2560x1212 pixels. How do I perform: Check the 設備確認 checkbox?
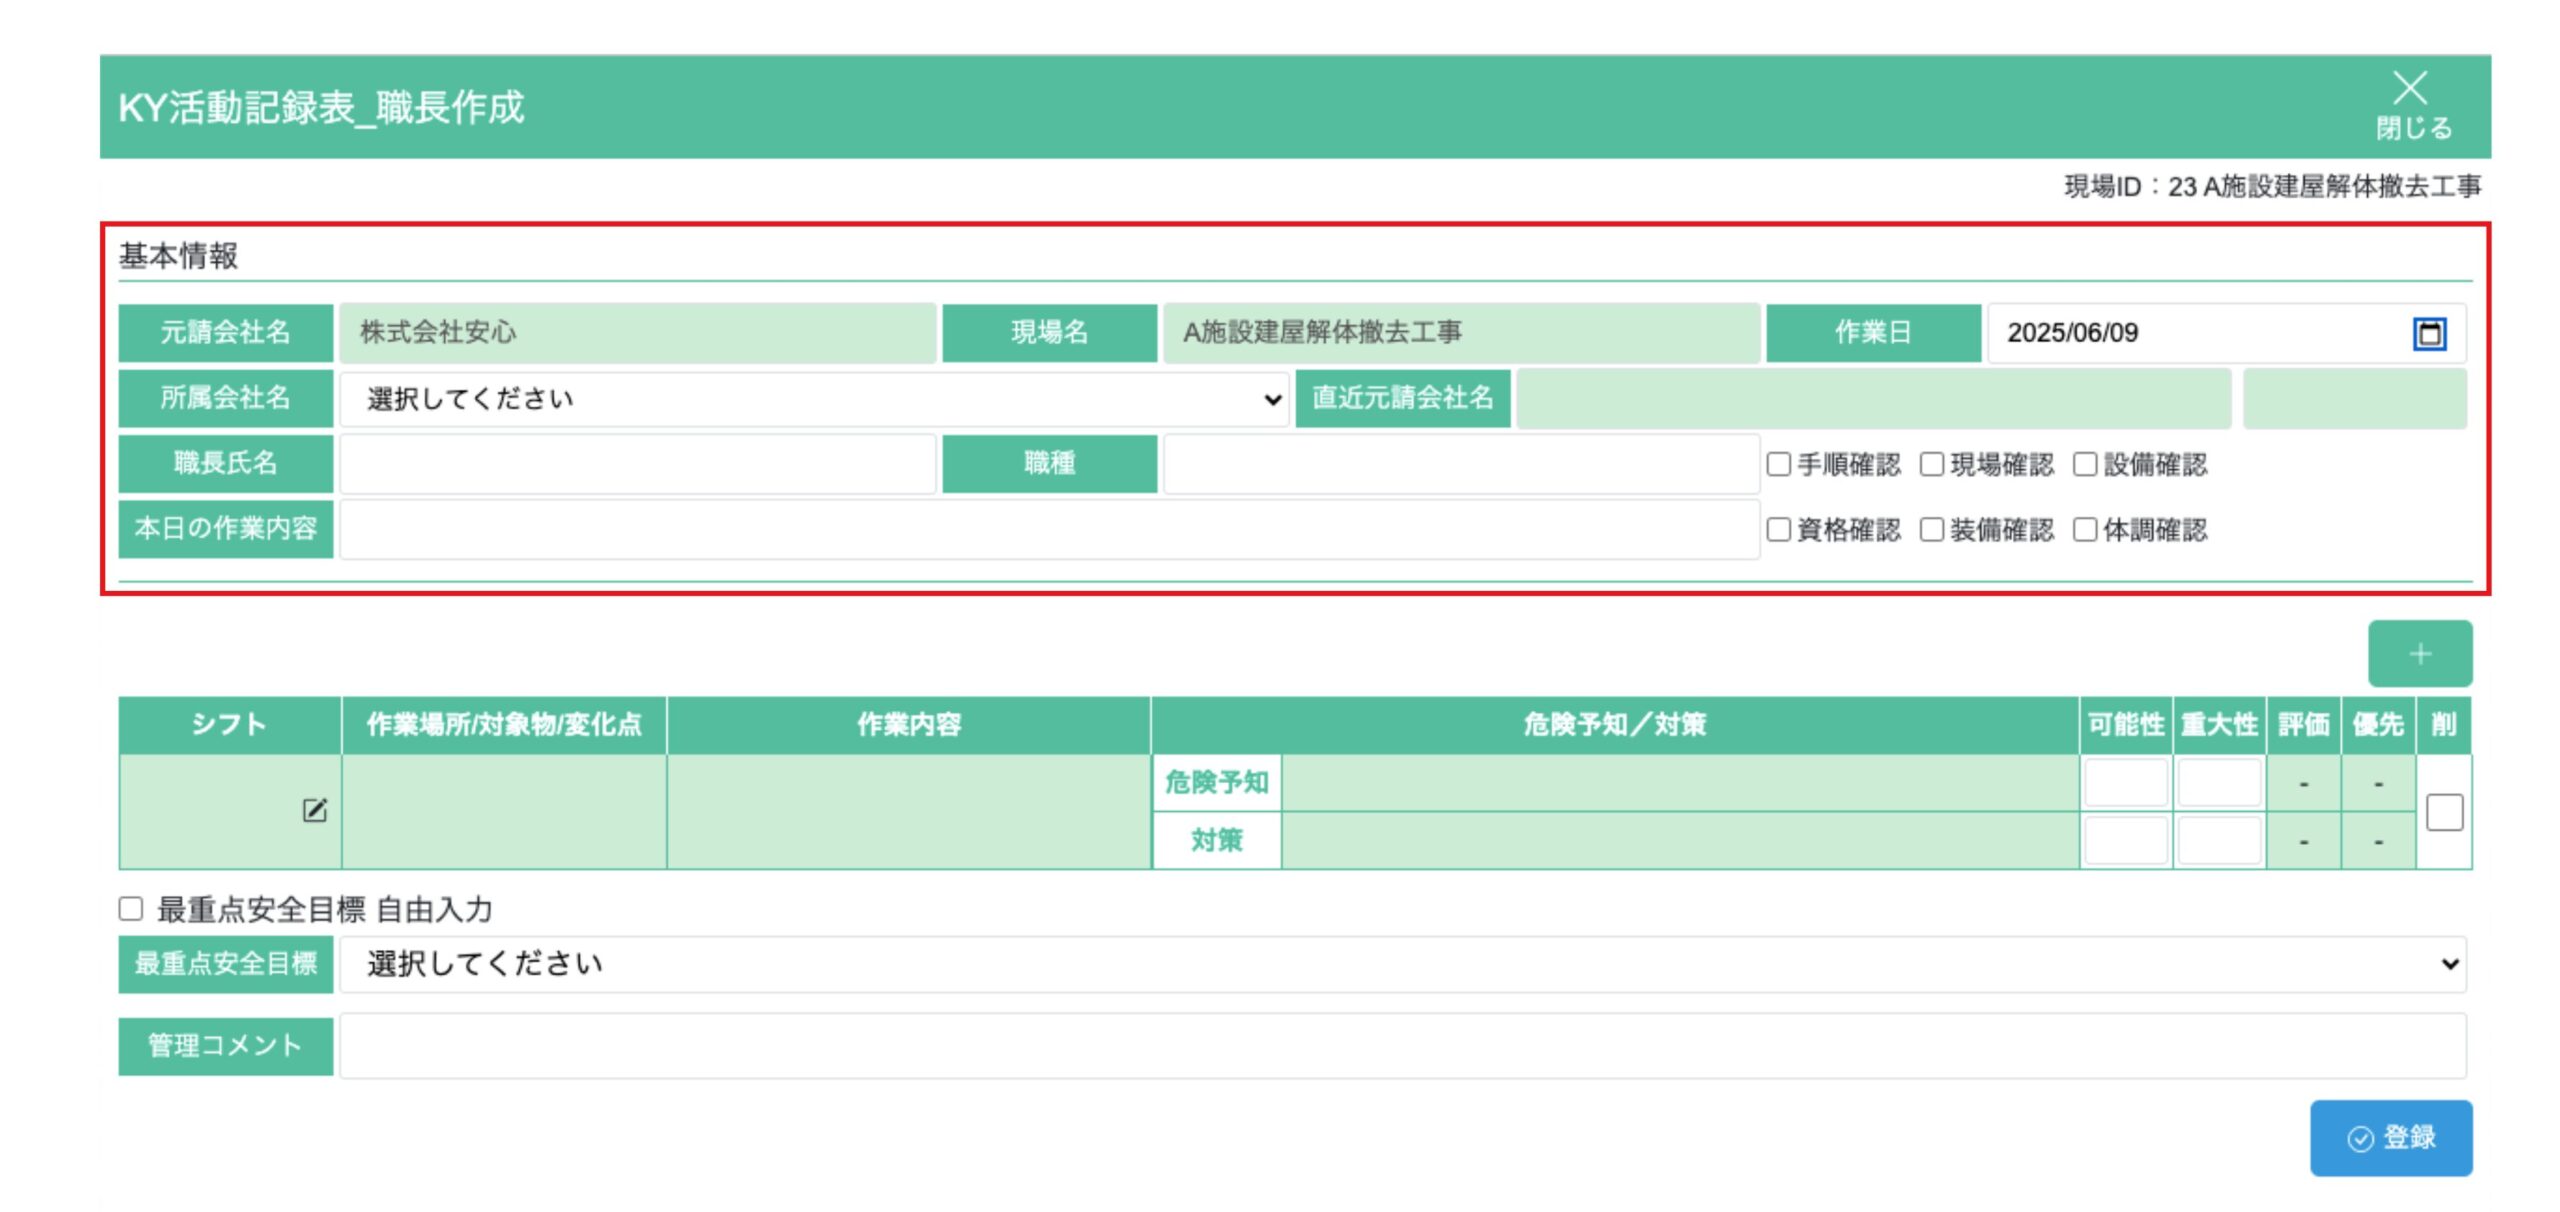pyautogui.click(x=2085, y=464)
